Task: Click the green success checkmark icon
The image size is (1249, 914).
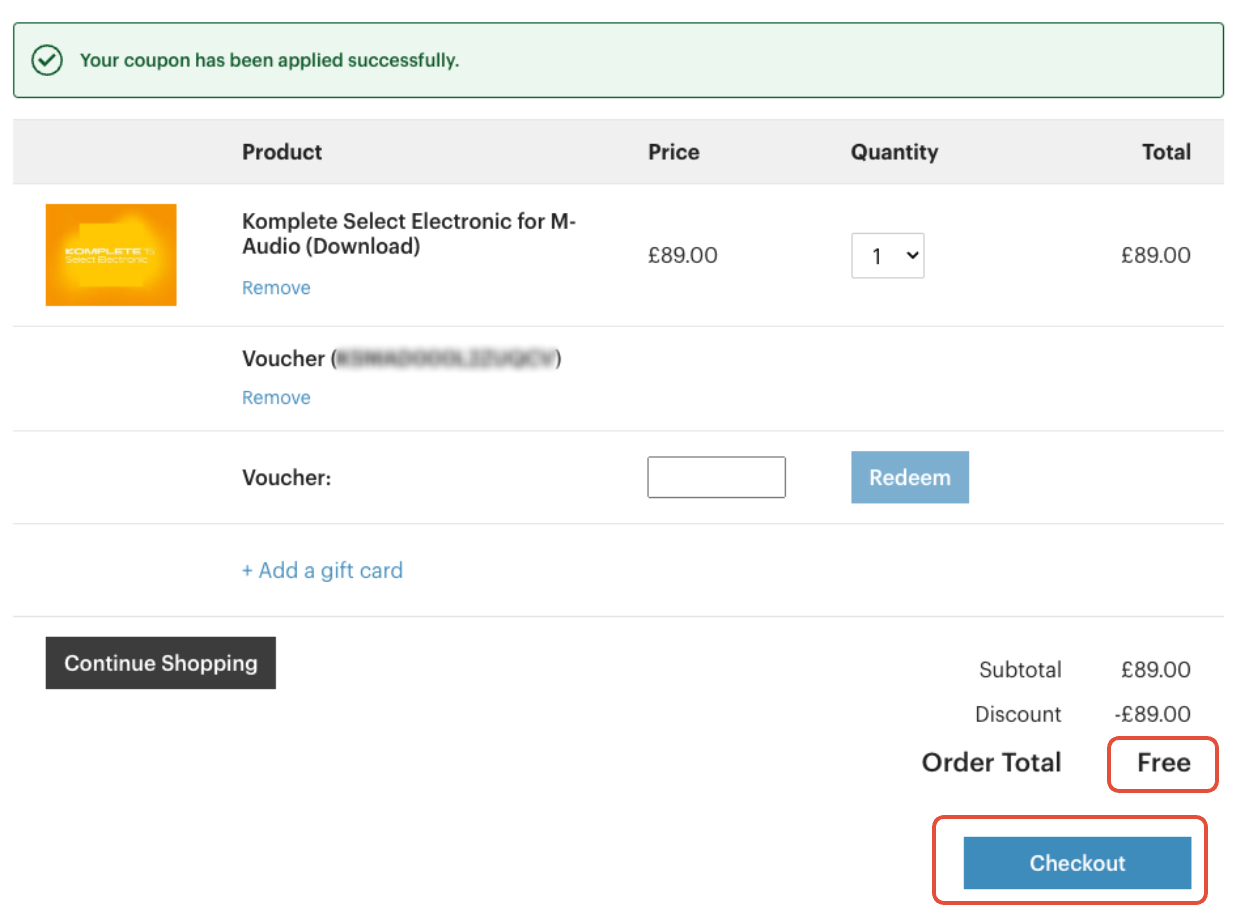Action: pos(47,60)
